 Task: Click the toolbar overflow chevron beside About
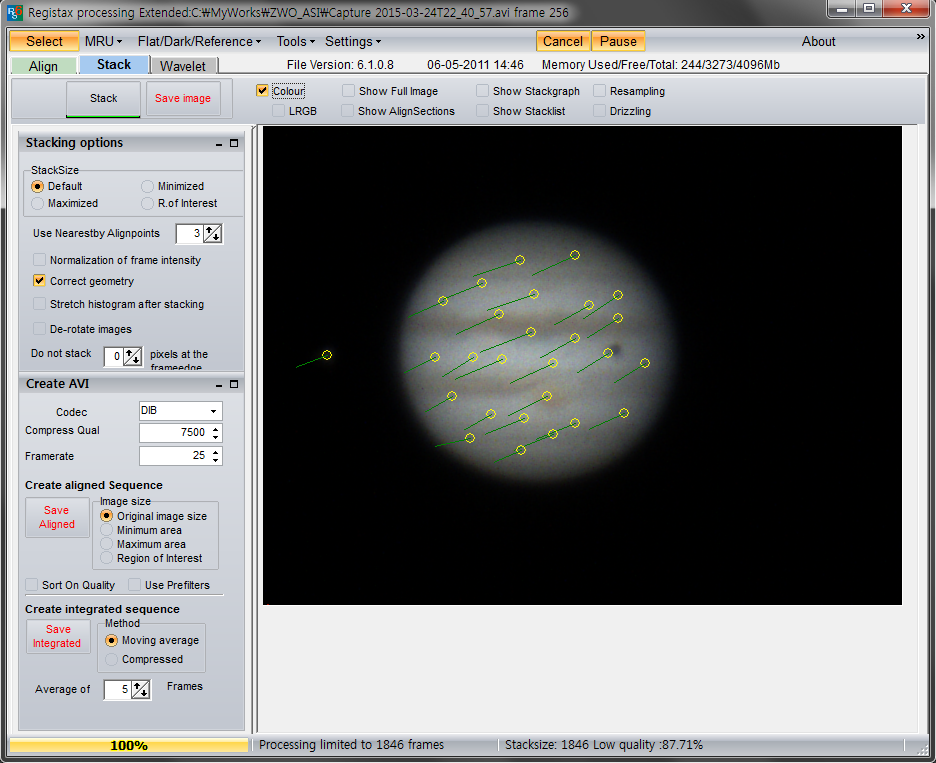pos(920,37)
